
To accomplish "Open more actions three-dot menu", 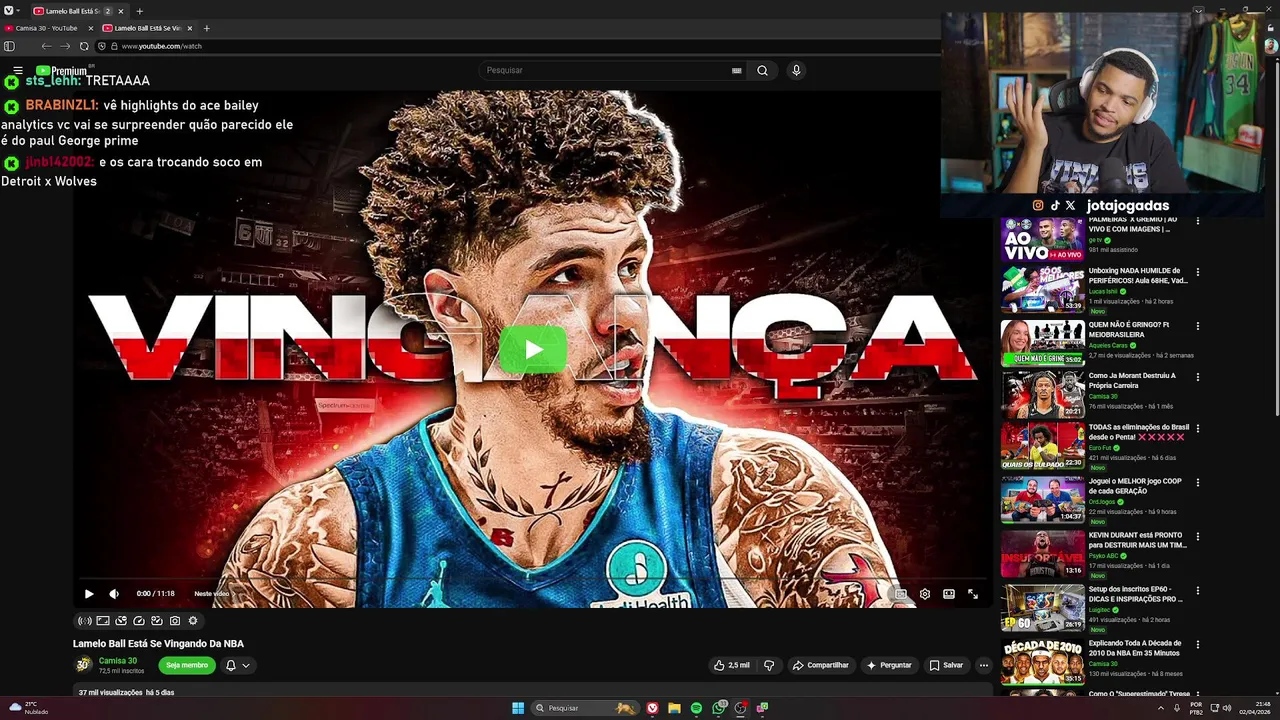I will [x=984, y=665].
